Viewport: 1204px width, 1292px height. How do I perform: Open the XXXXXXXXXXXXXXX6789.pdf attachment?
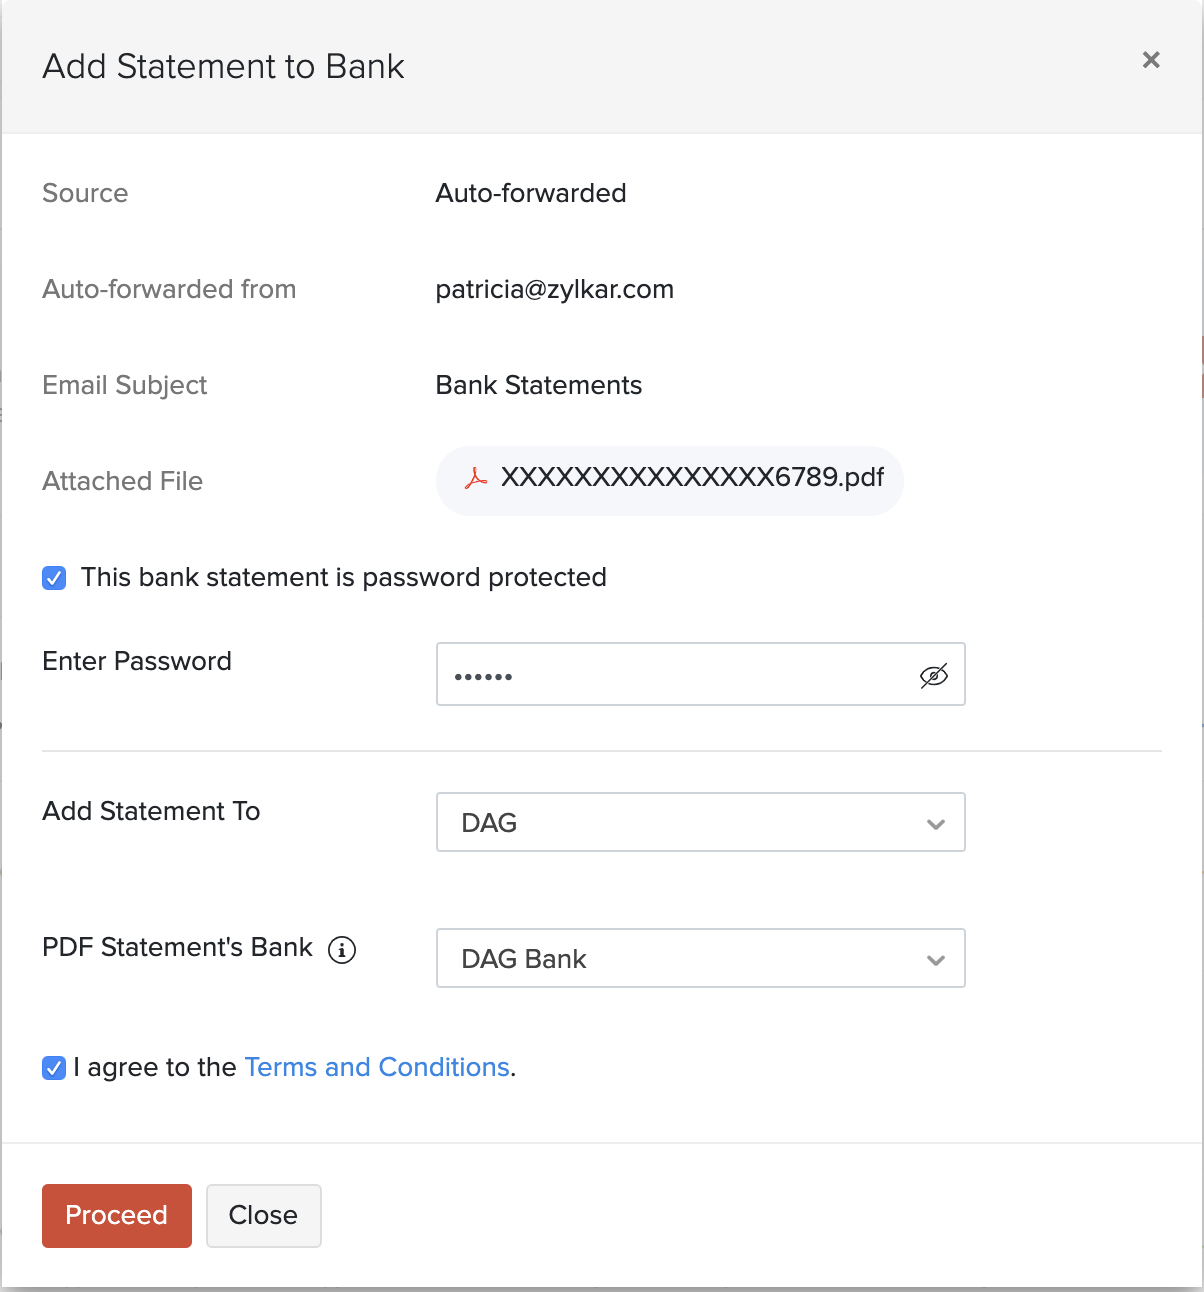(668, 479)
